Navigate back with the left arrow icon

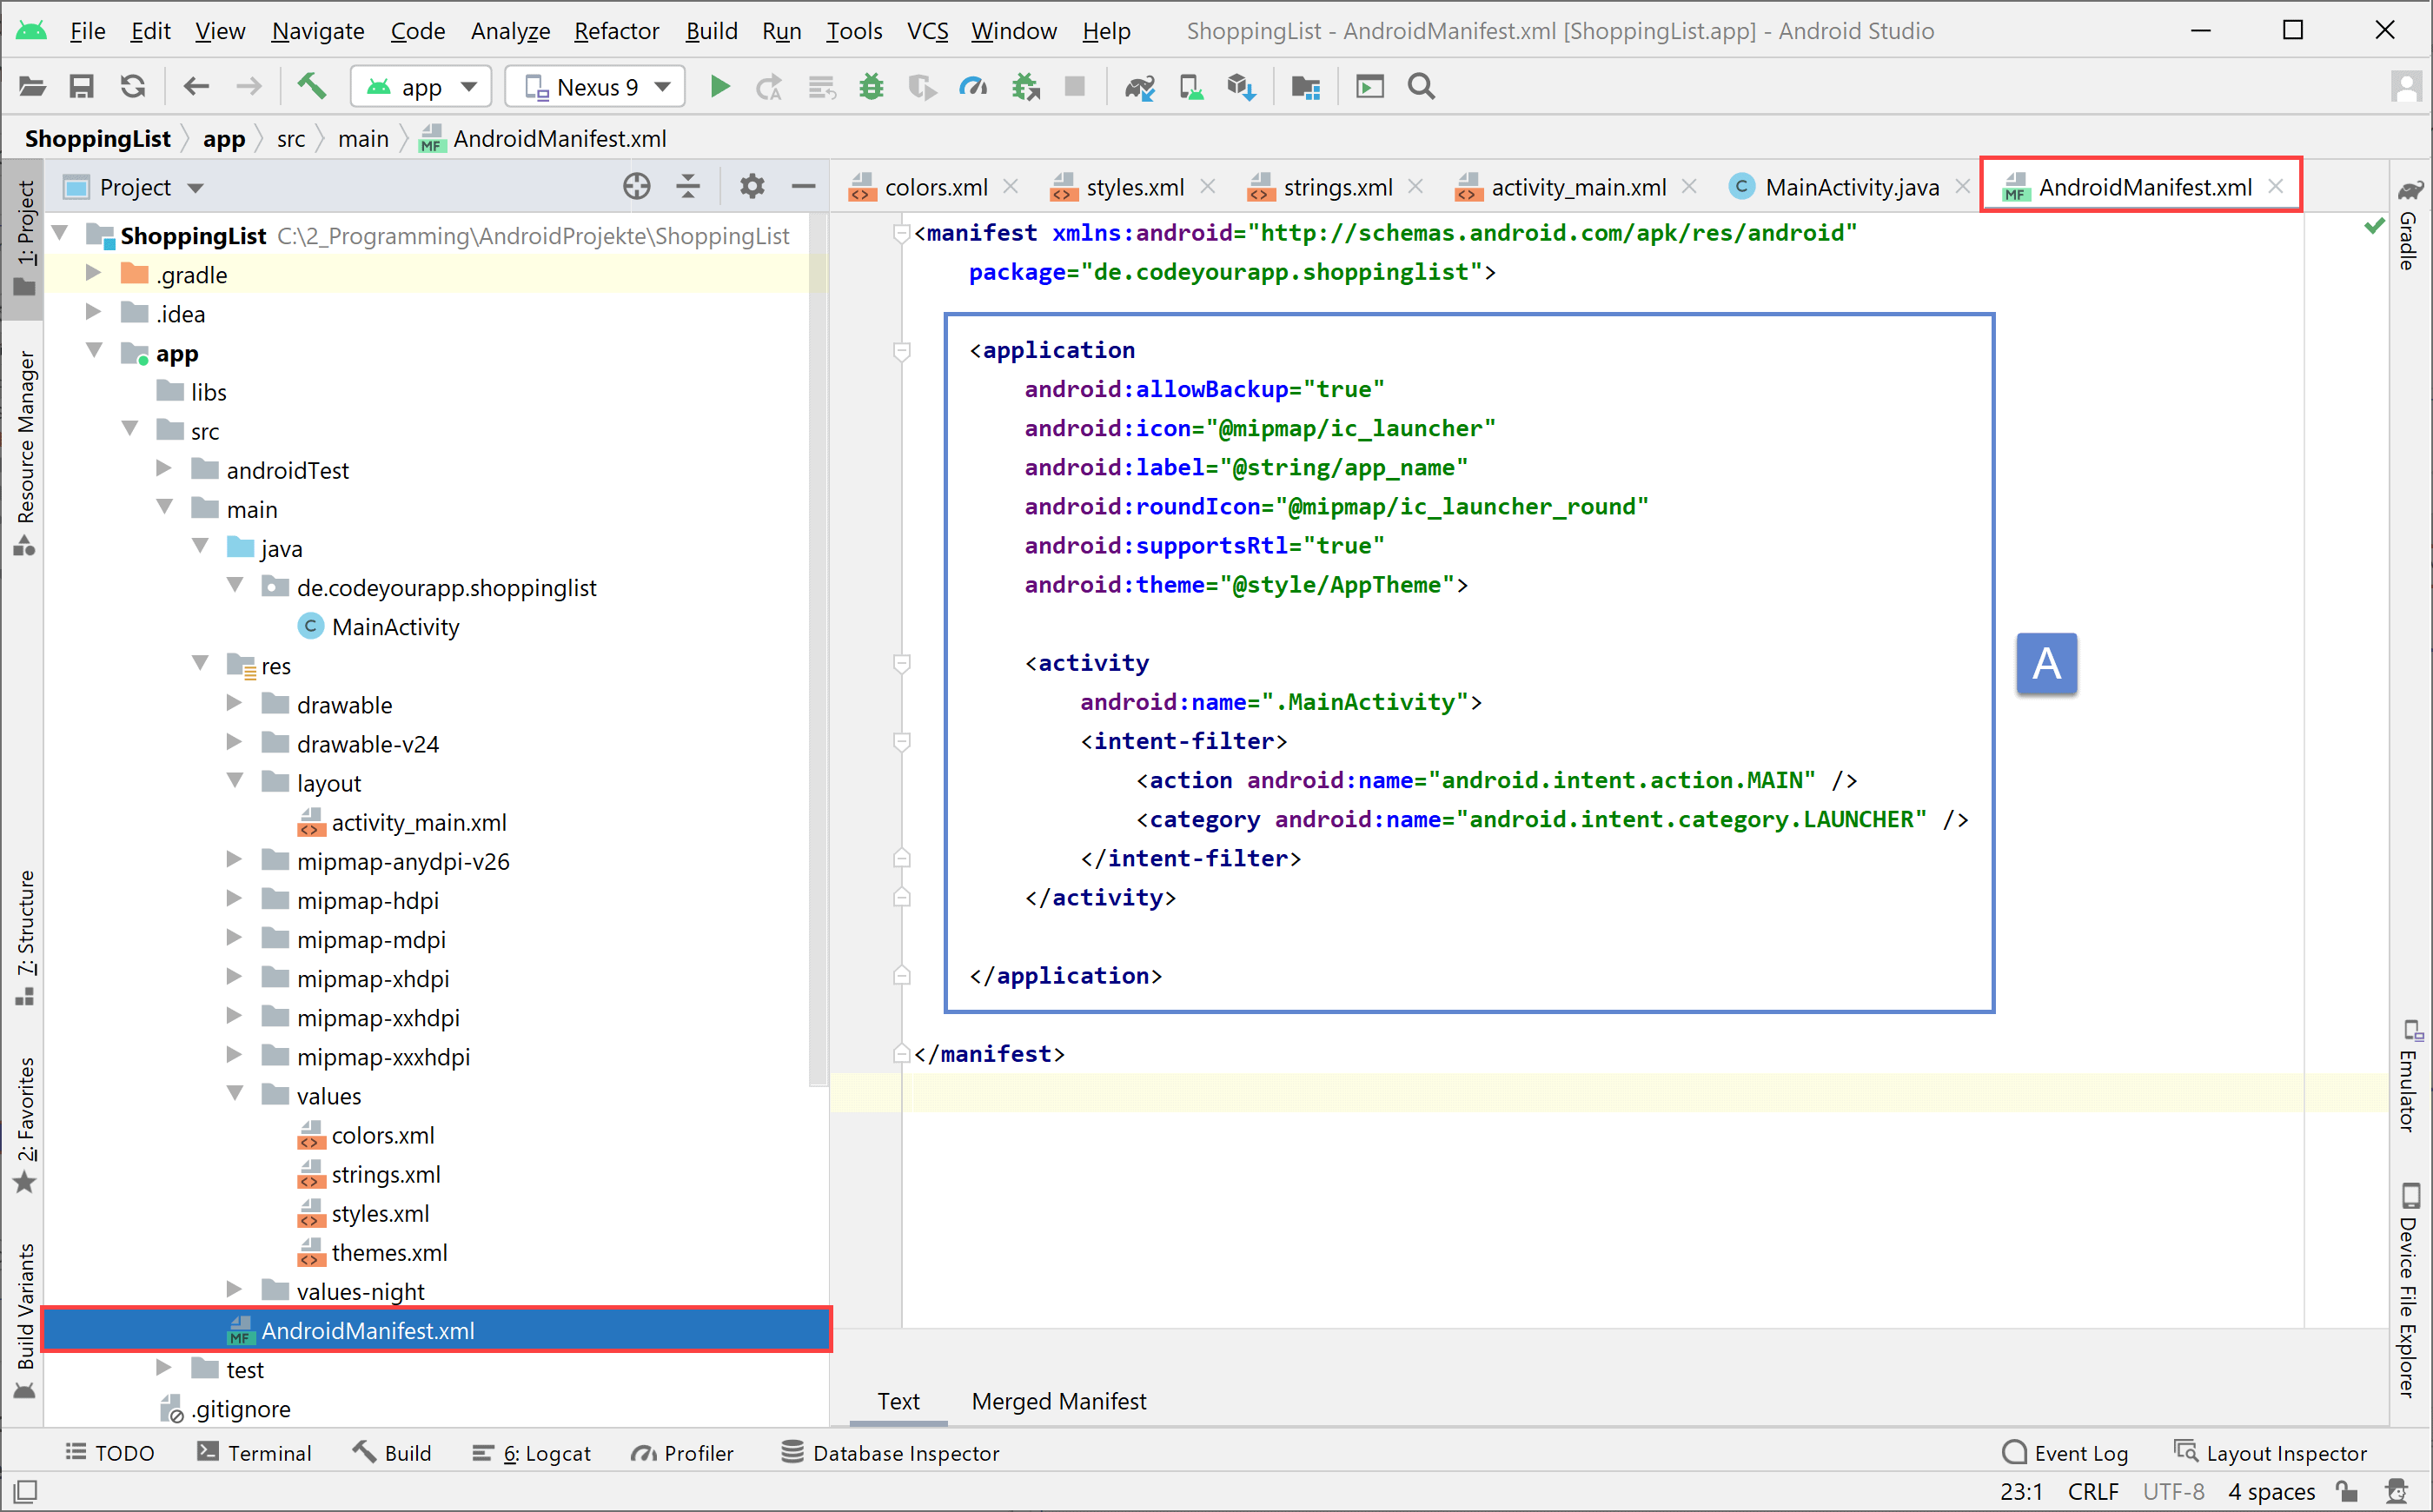(196, 87)
